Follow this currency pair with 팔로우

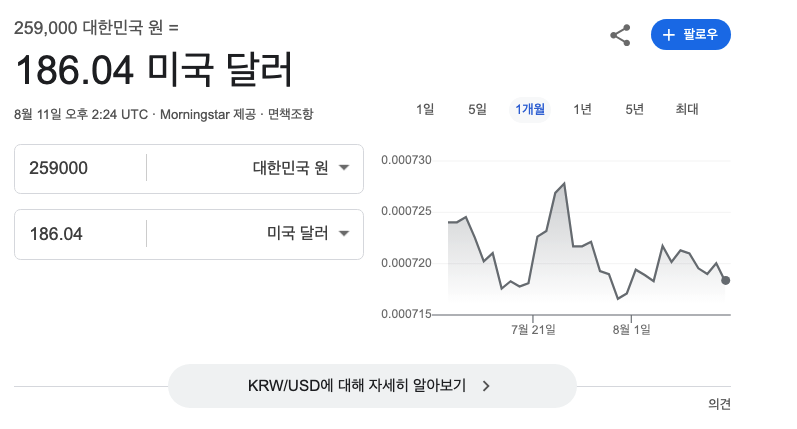(691, 35)
